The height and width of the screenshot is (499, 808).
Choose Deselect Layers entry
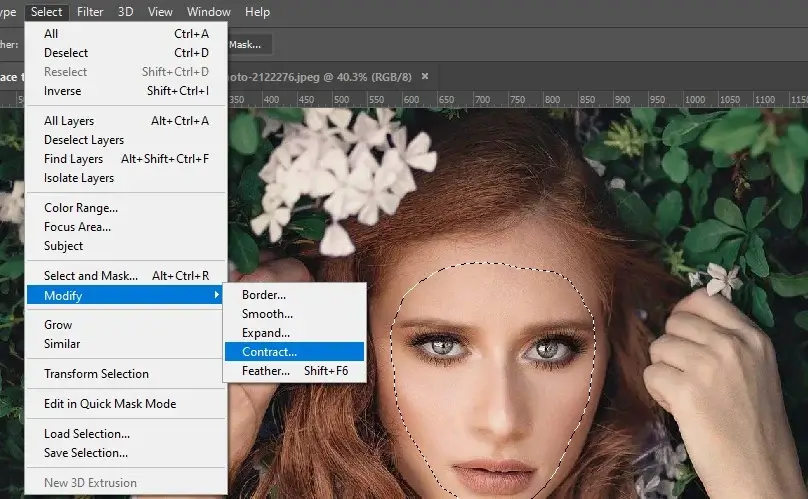[x=126, y=140]
